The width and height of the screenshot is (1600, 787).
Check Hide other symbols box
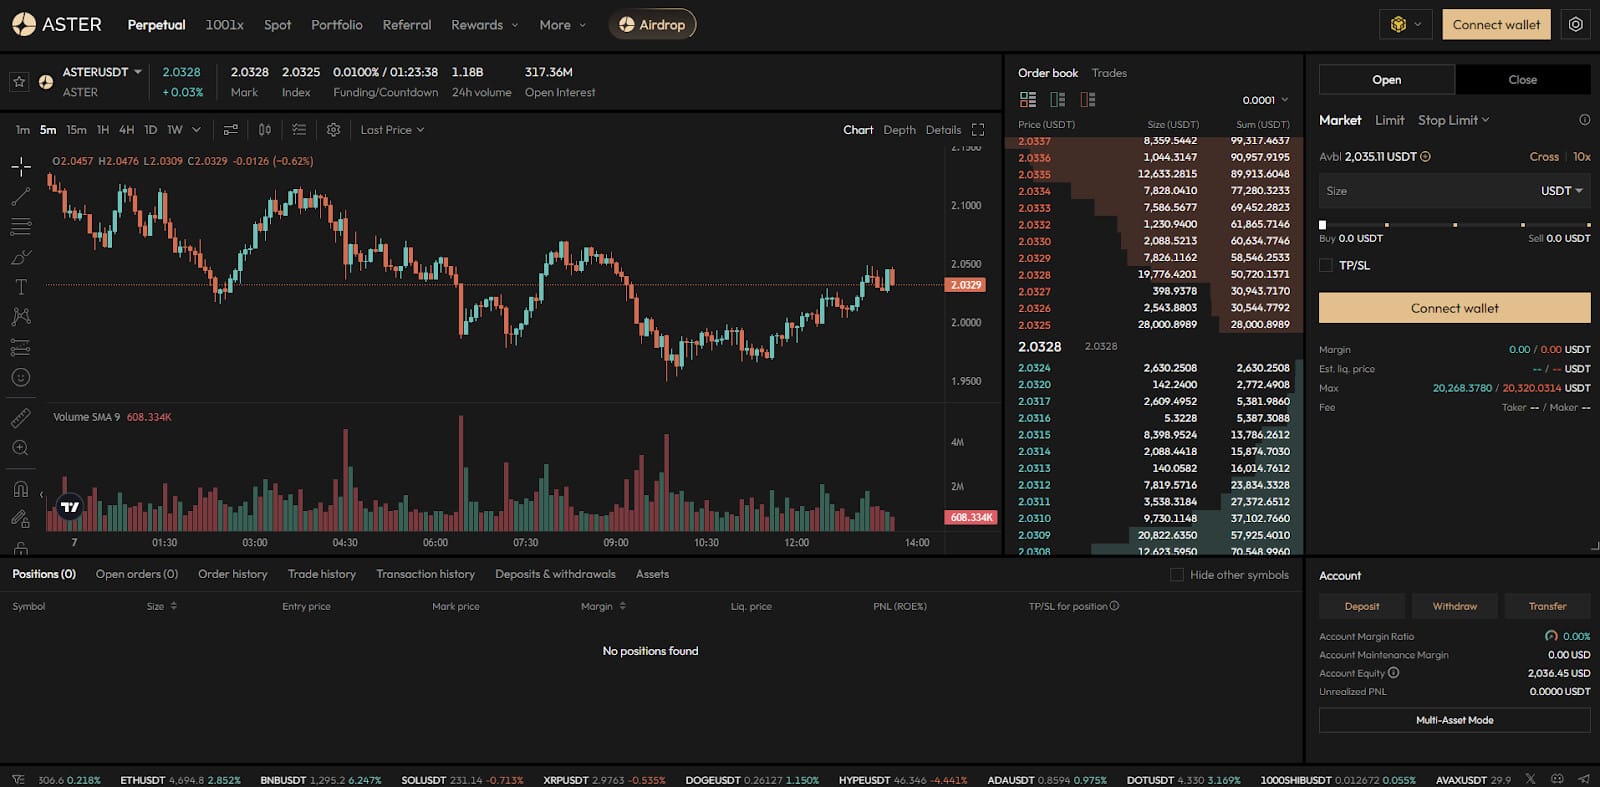coord(1177,575)
